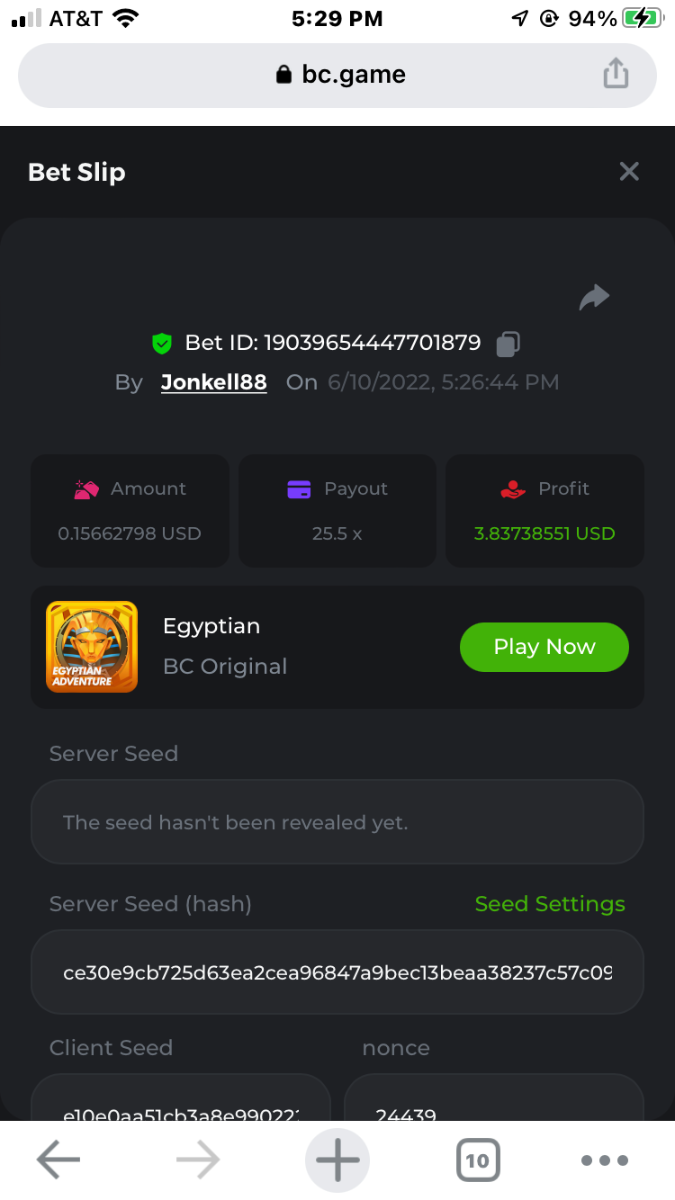Copy the Bet ID with copy icon
Screen dimensions: 675x1200
(508, 344)
